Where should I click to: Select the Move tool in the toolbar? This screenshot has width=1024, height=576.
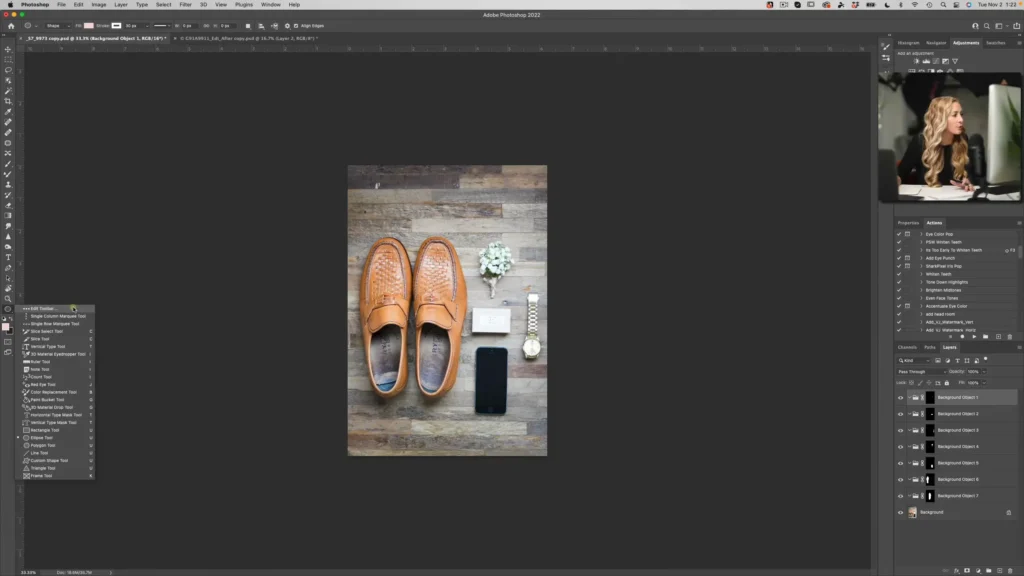(x=8, y=49)
